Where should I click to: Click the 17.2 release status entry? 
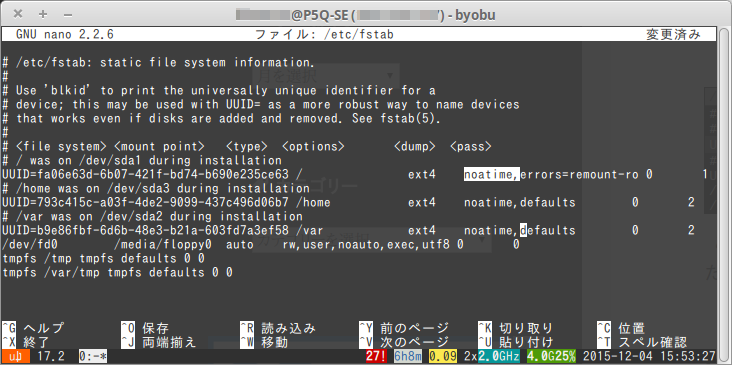point(51,357)
